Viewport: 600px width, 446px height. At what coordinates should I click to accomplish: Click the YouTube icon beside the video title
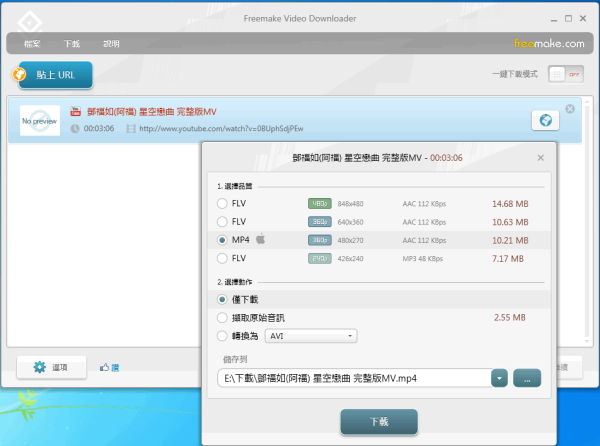pyautogui.click(x=75, y=111)
